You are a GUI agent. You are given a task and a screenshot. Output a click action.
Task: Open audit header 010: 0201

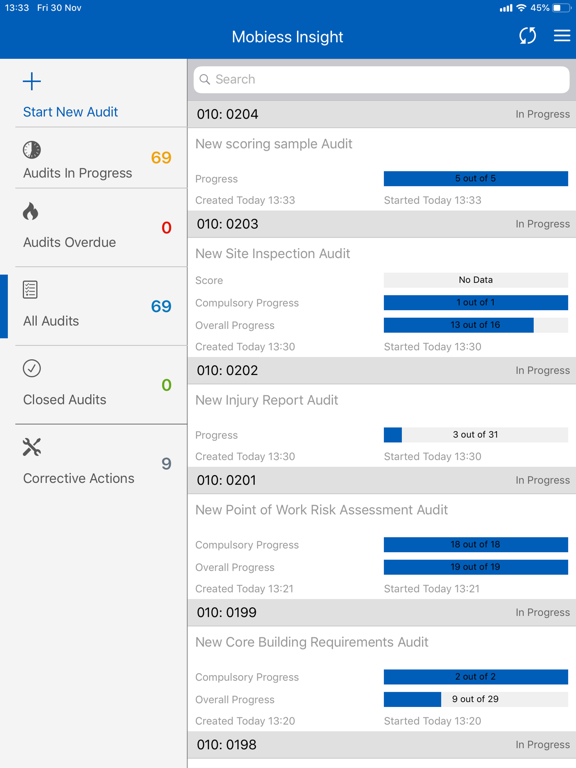pos(382,480)
